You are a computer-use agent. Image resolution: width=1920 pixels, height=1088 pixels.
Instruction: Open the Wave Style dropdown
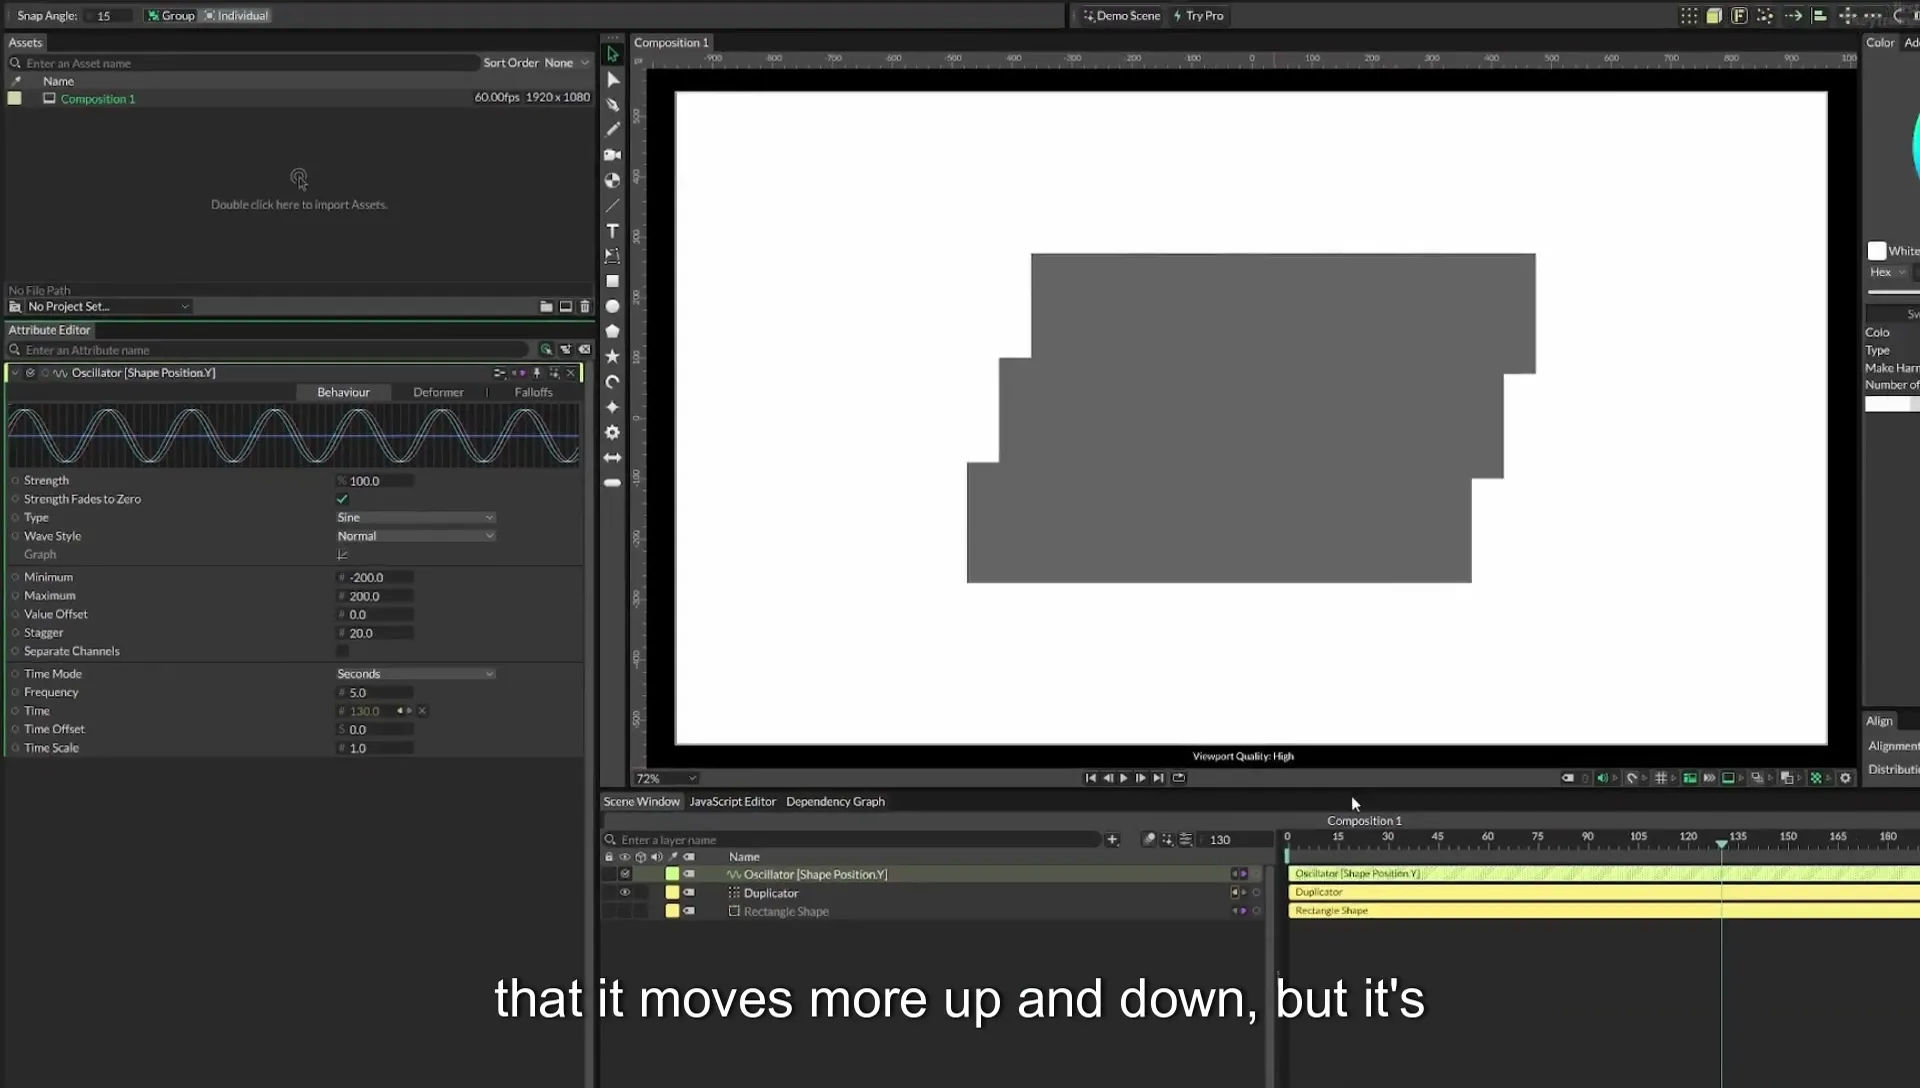click(415, 536)
